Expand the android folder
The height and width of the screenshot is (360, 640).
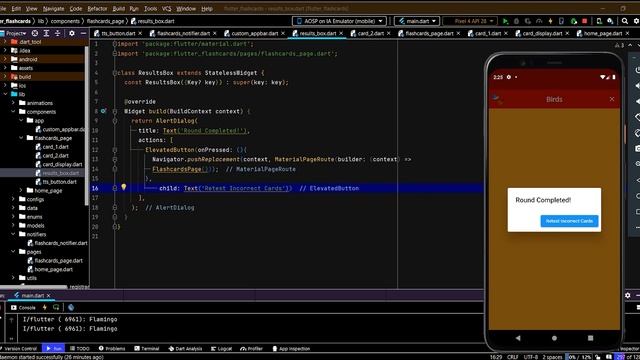pyautogui.click(x=5, y=59)
